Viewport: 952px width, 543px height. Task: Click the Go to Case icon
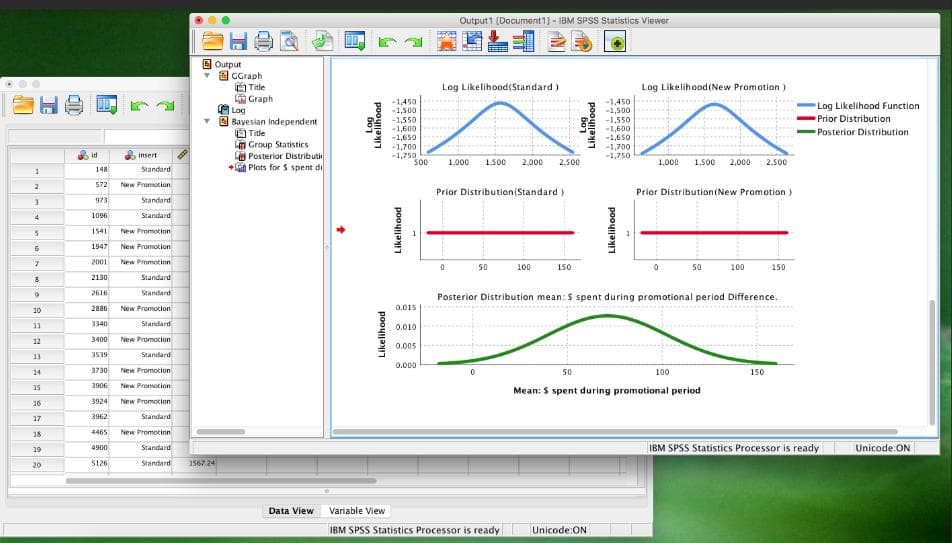coord(472,41)
